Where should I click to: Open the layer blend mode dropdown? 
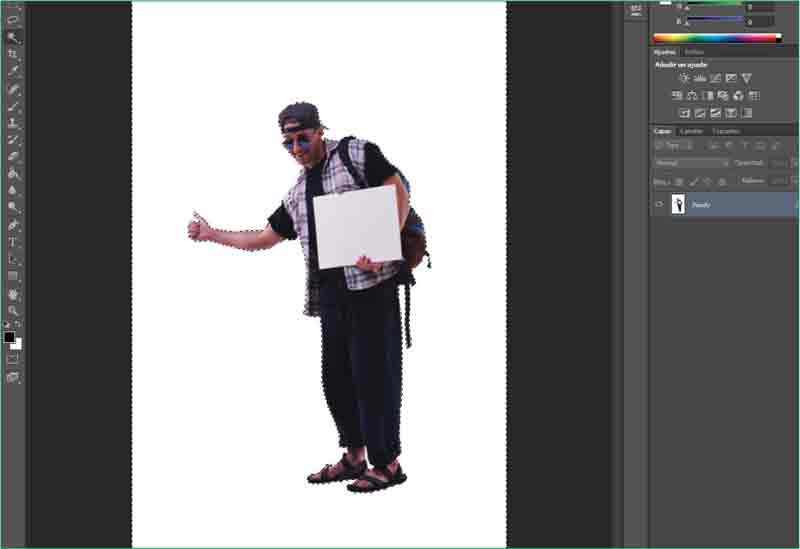pyautogui.click(x=691, y=162)
